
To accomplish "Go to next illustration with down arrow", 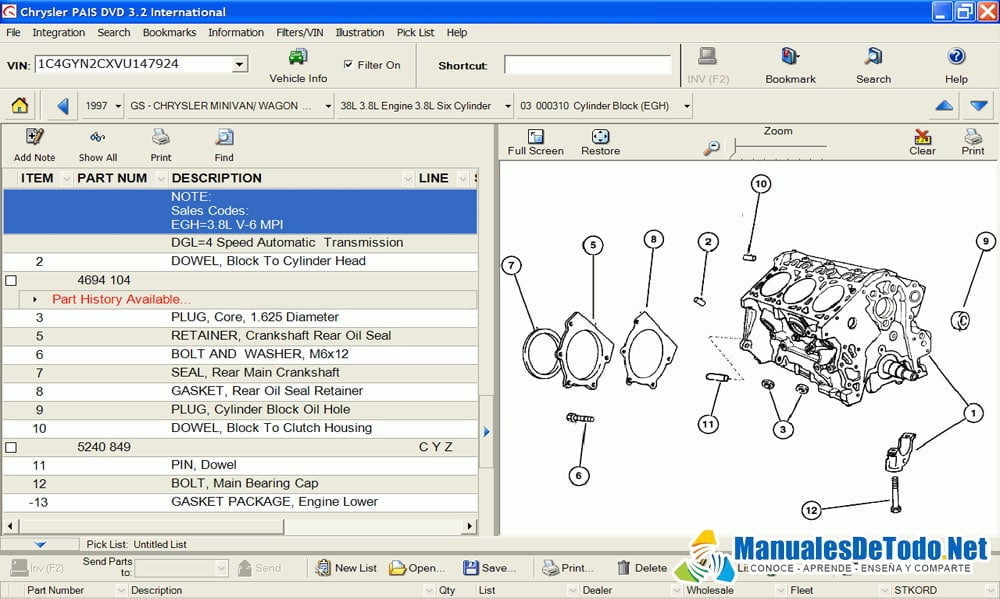I will coord(979,106).
